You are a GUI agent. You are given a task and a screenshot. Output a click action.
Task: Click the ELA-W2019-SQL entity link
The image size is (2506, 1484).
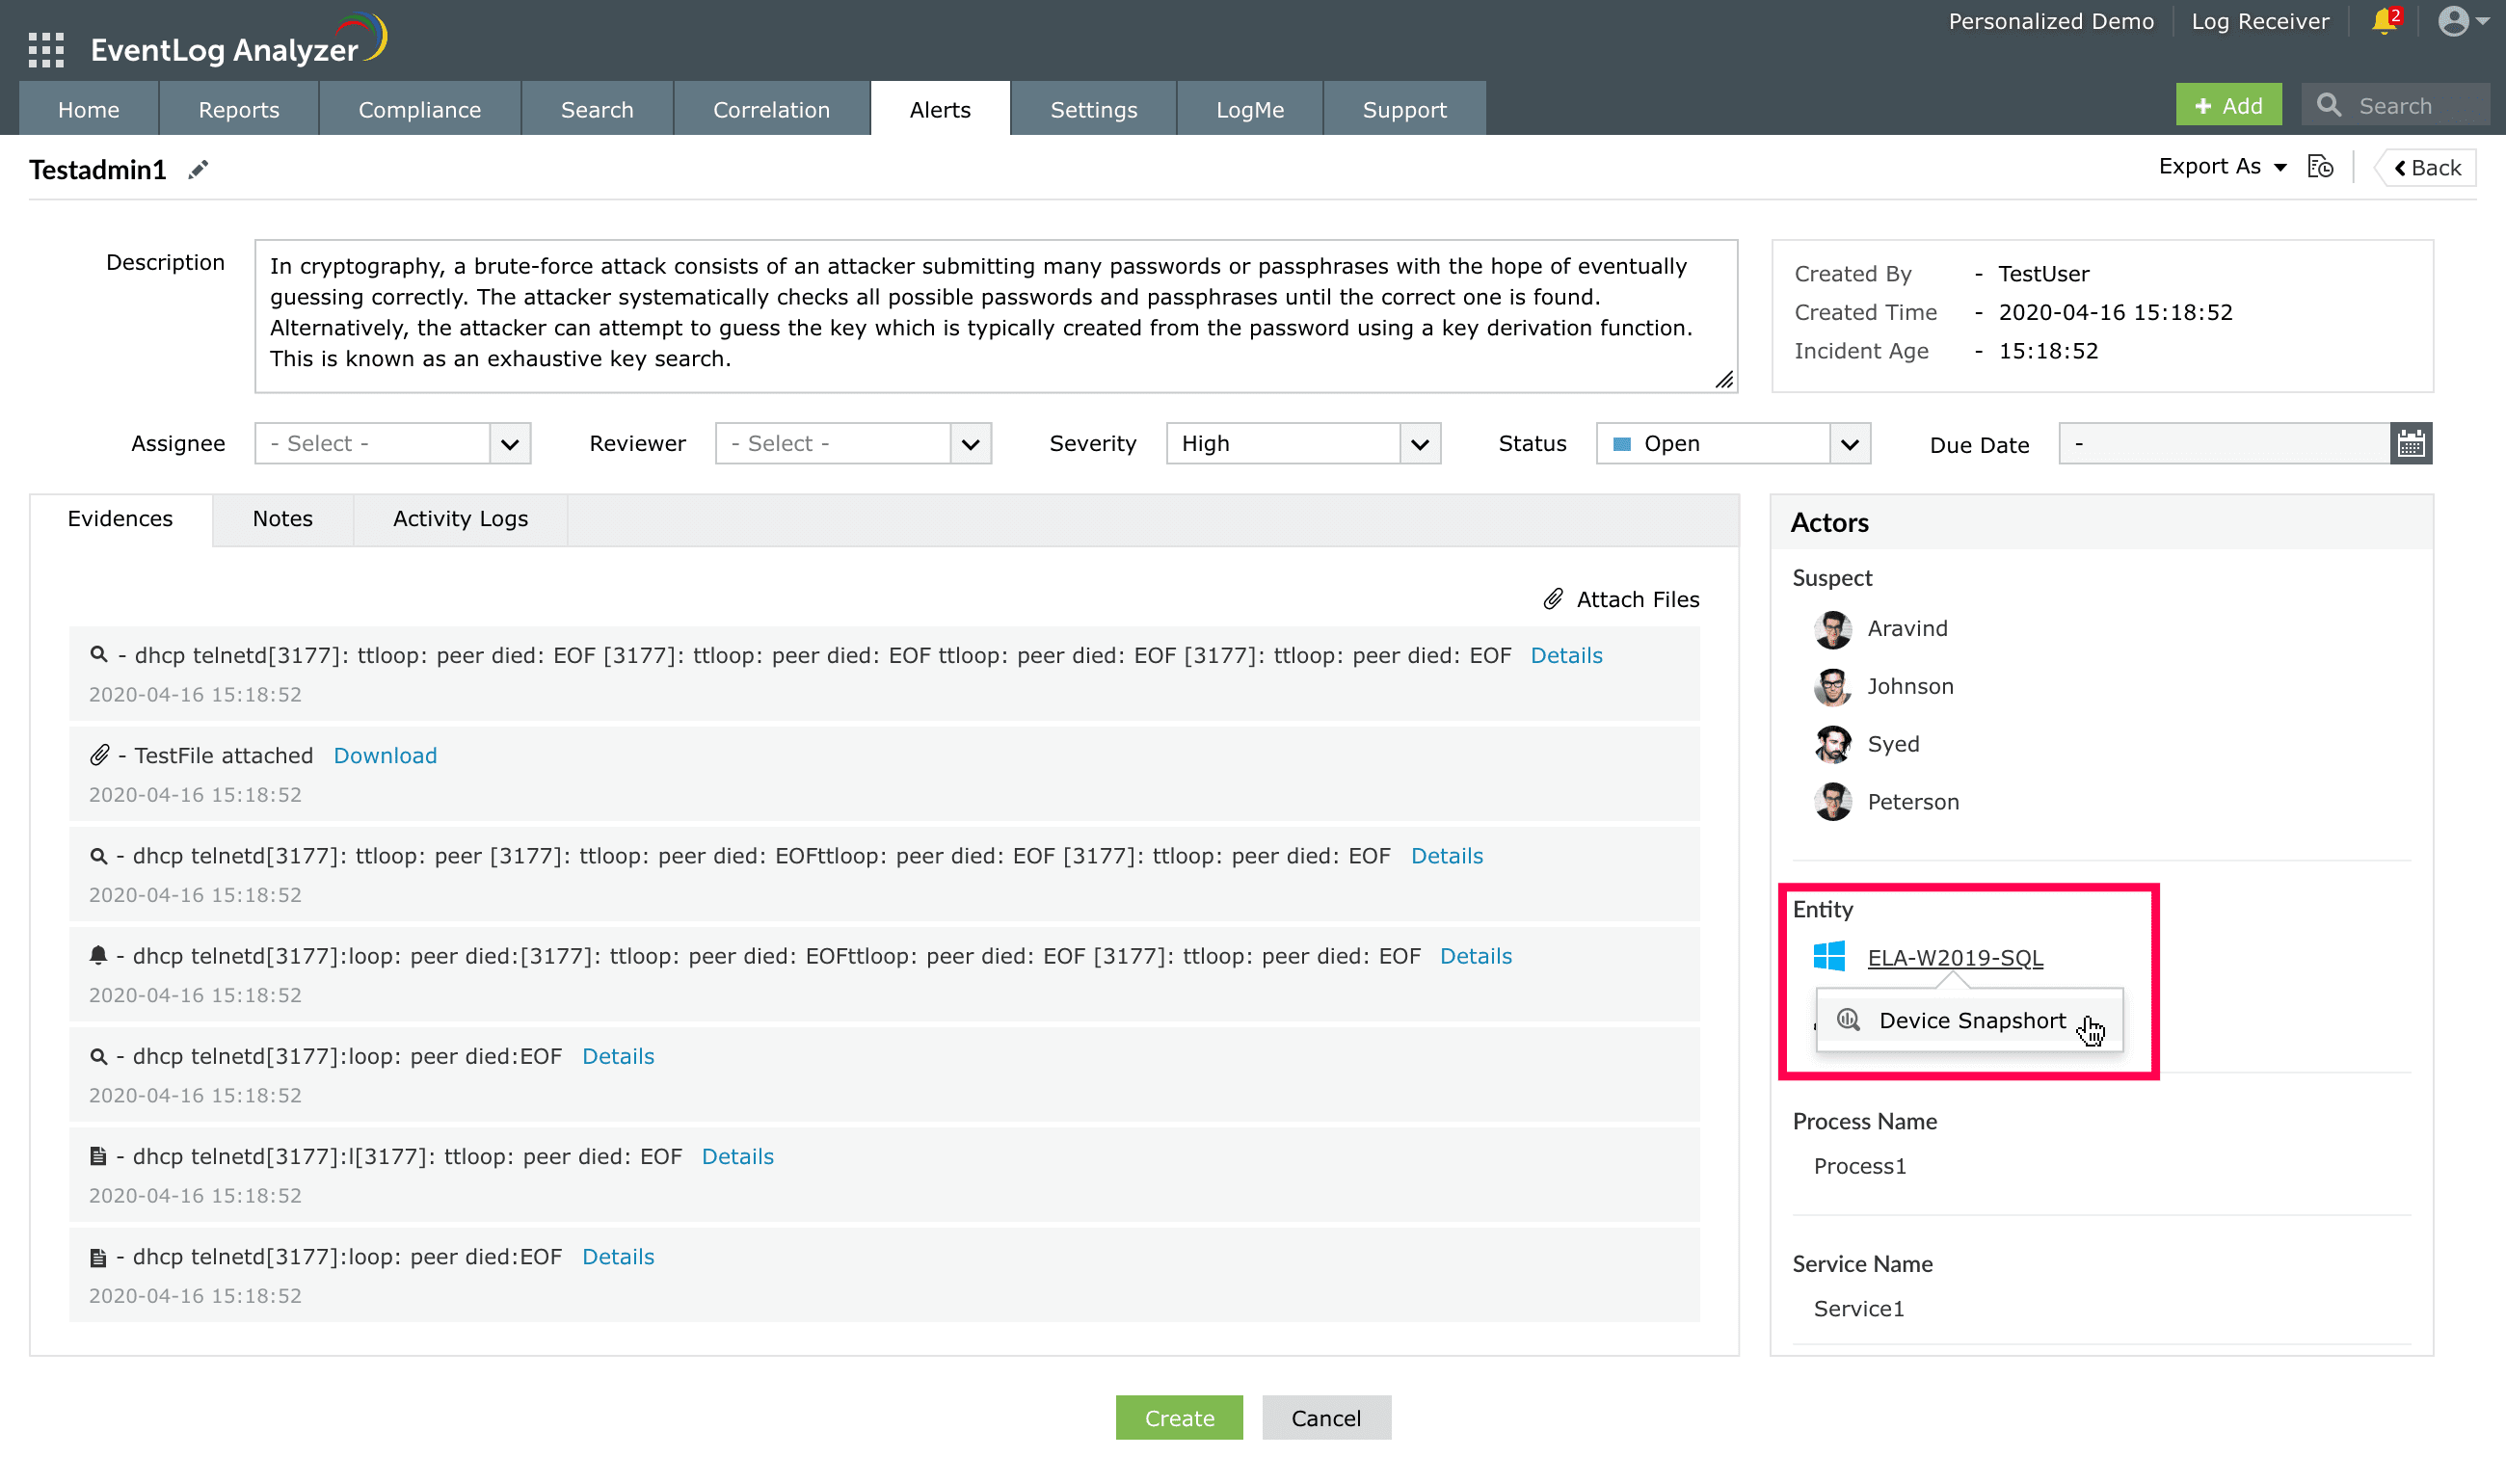coord(1955,958)
